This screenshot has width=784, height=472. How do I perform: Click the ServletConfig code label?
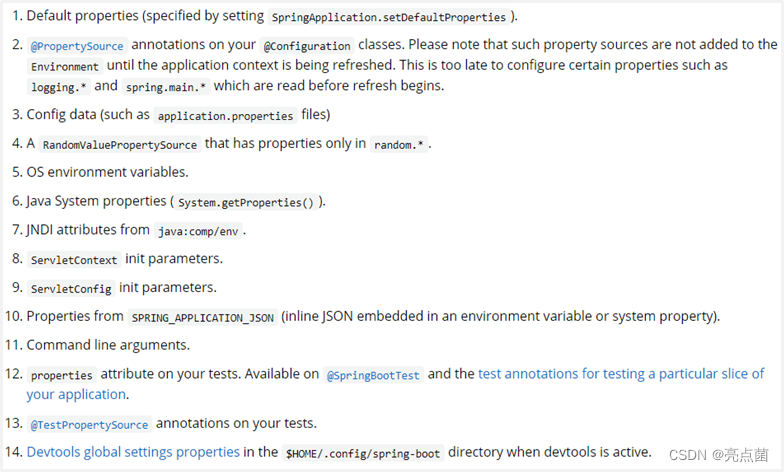tap(71, 288)
